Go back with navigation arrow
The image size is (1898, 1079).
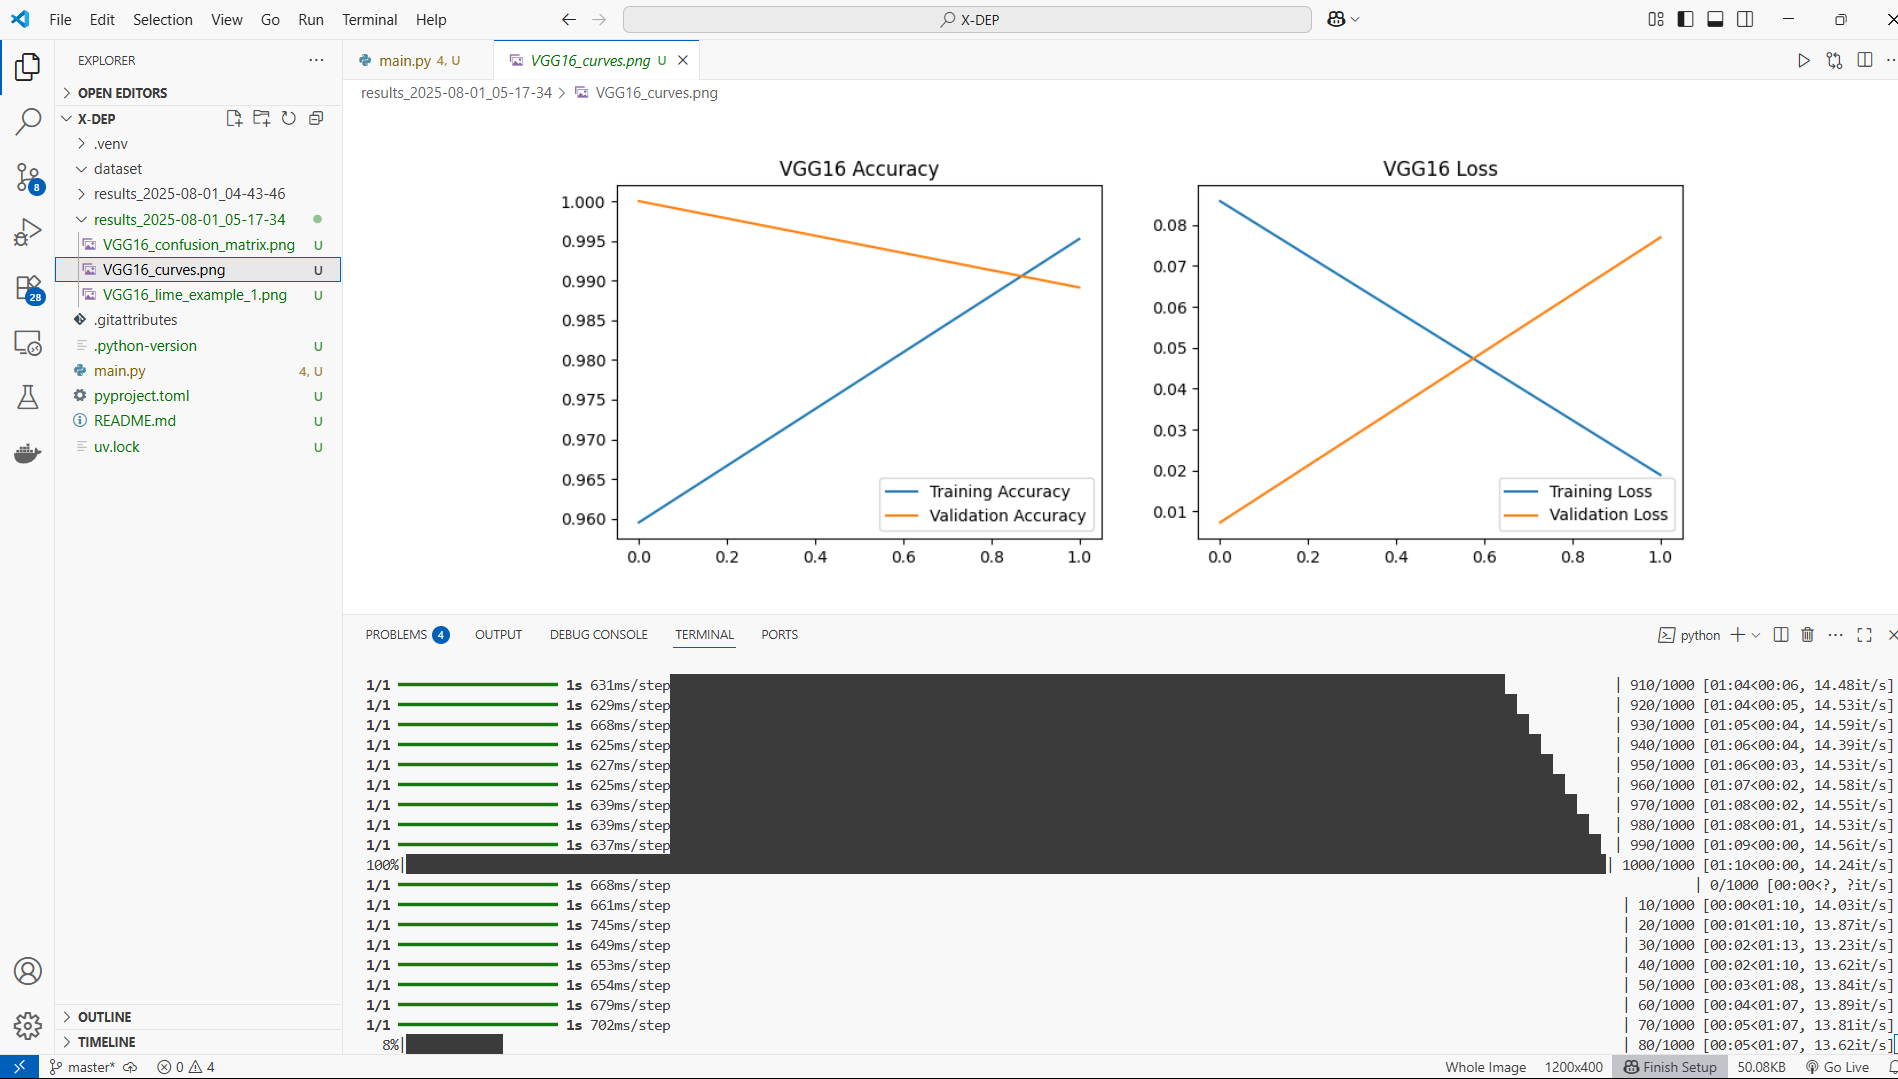tap(569, 19)
